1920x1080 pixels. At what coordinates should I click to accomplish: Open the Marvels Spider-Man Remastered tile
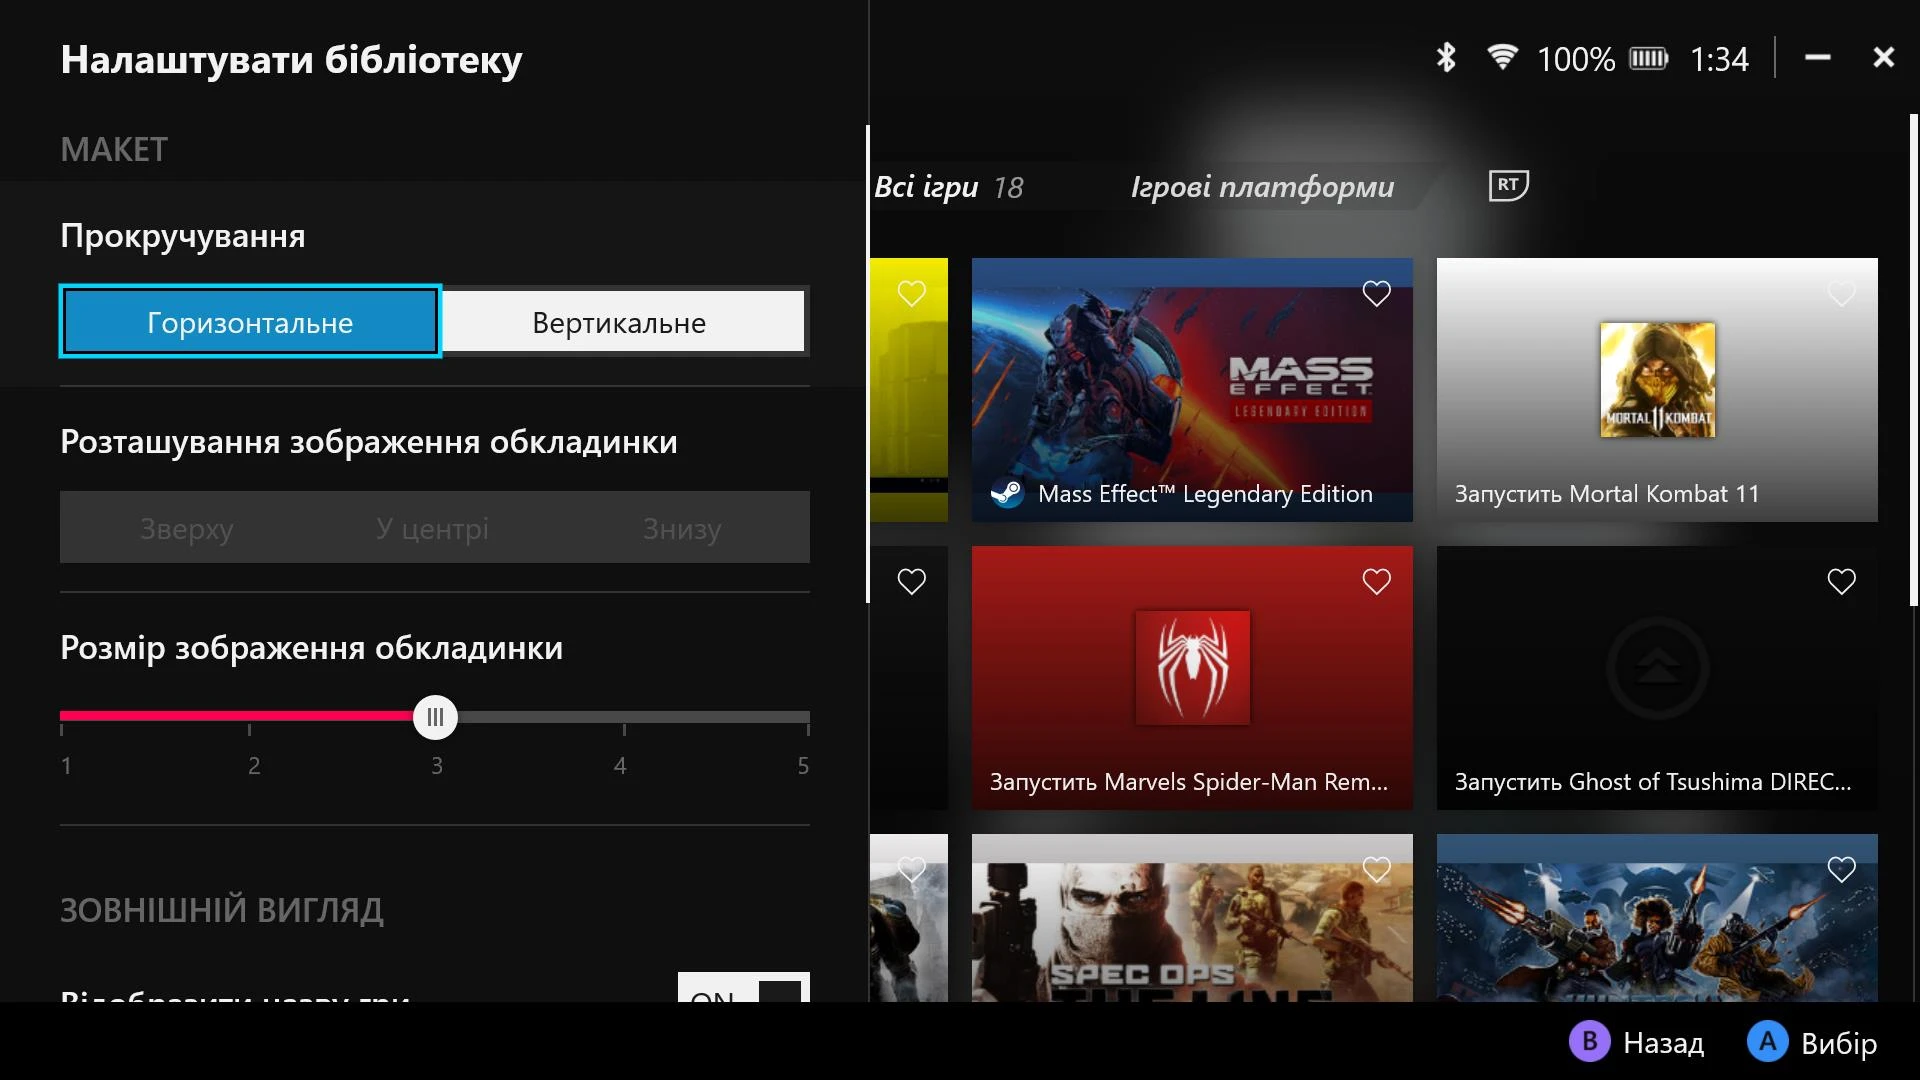(x=1192, y=678)
